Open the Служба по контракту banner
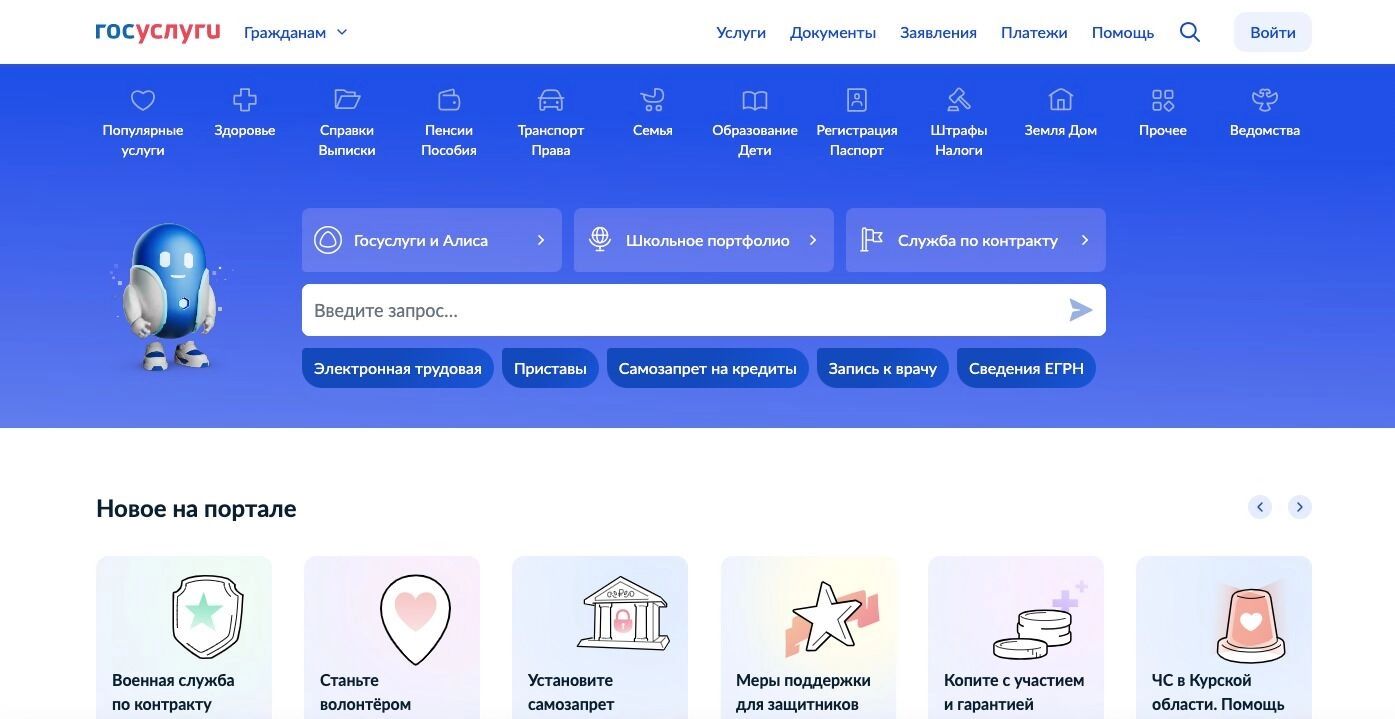1395x719 pixels. pos(975,240)
